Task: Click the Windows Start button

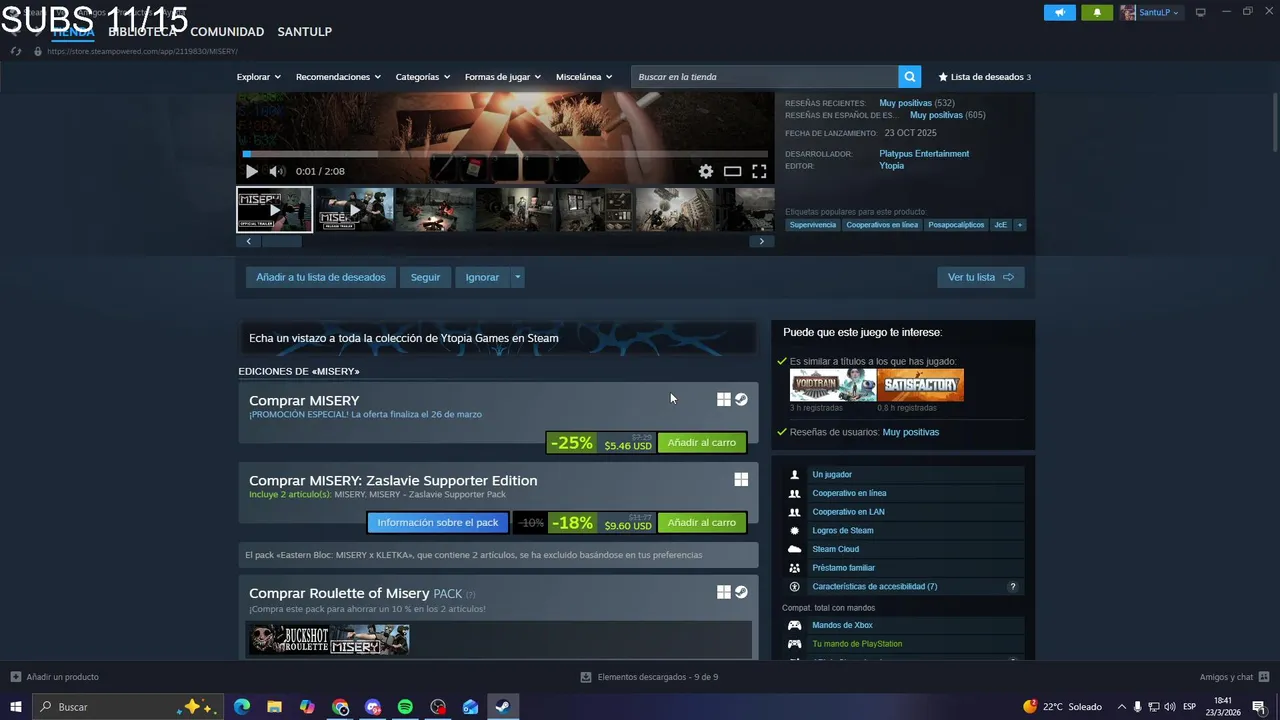Action: tap(16, 707)
